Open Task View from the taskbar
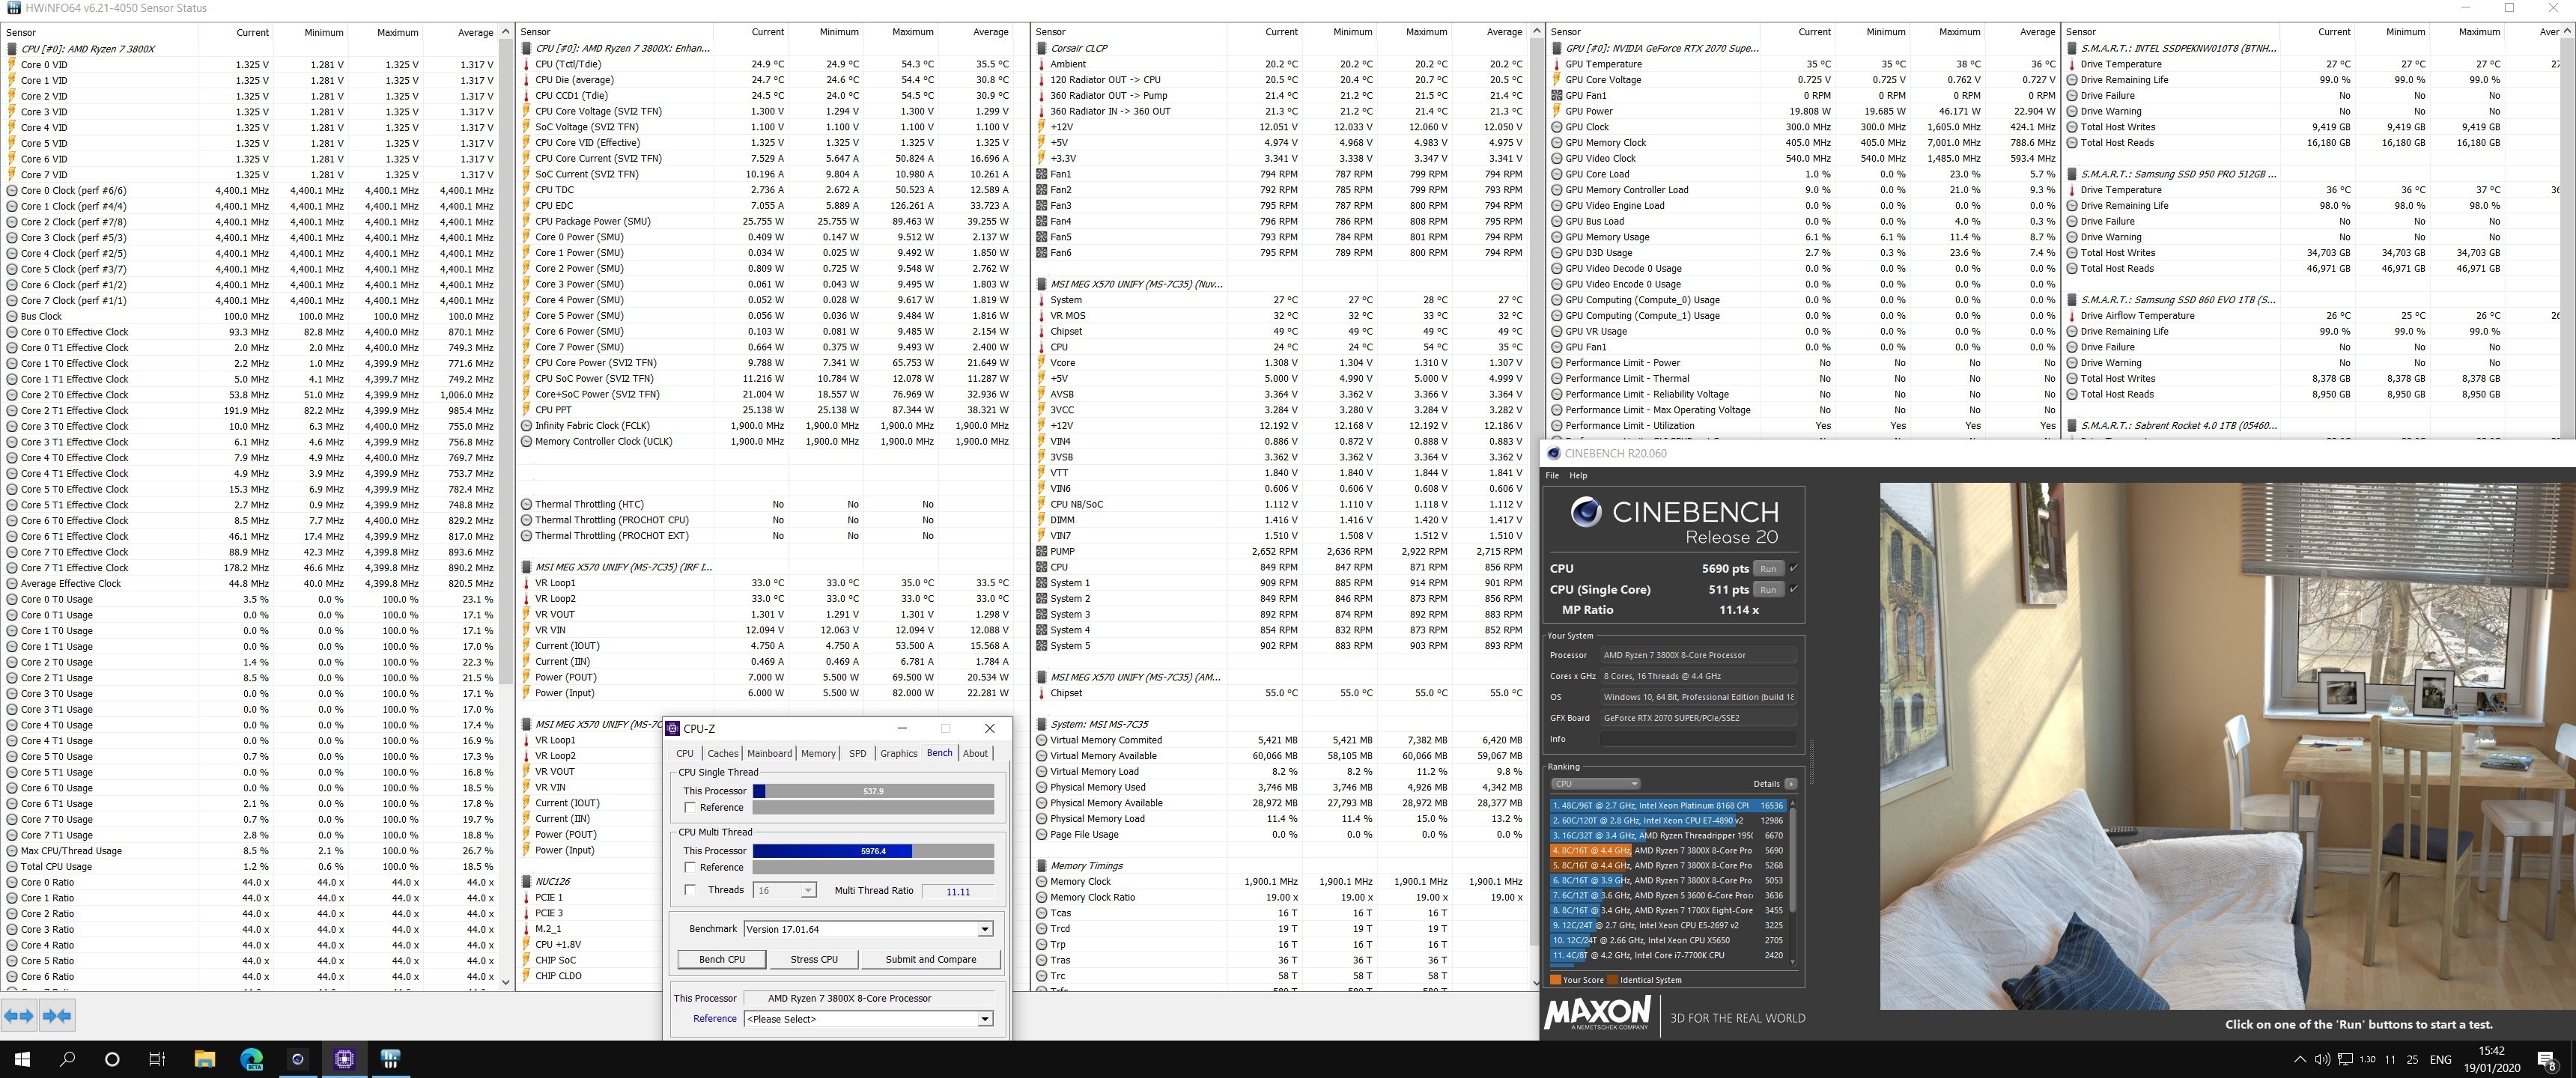Screen dimensions: 2576x1078 coord(157,1059)
